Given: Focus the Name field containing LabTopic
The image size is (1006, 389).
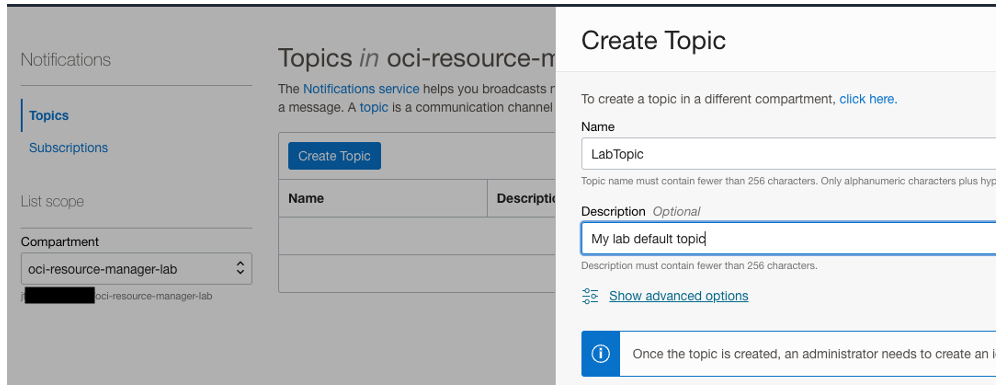Looking at the screenshot, I should click(x=789, y=154).
